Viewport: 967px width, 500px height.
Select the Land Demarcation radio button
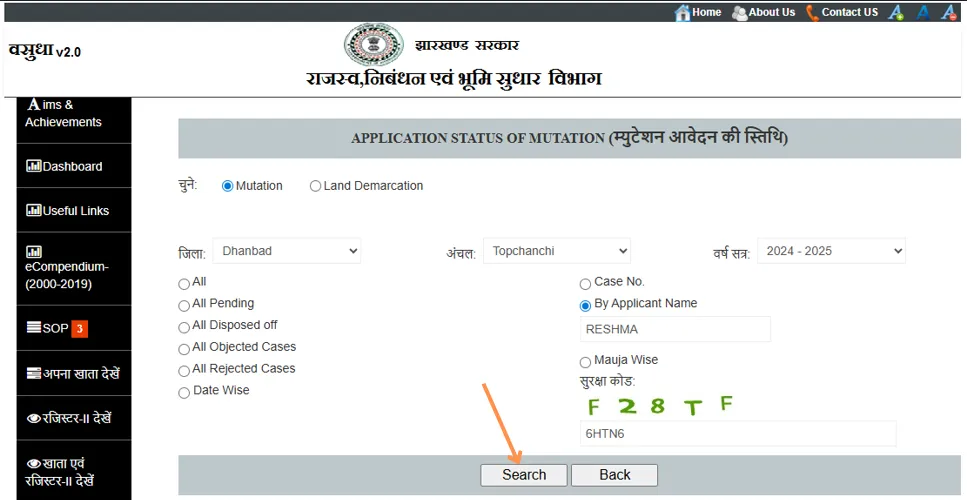(x=315, y=186)
